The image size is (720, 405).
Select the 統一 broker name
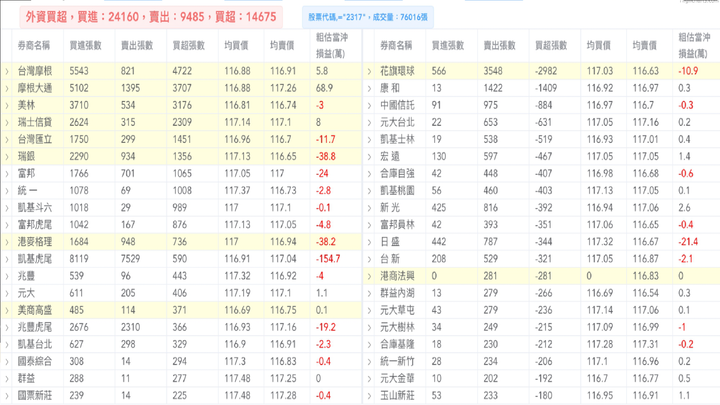(28, 191)
